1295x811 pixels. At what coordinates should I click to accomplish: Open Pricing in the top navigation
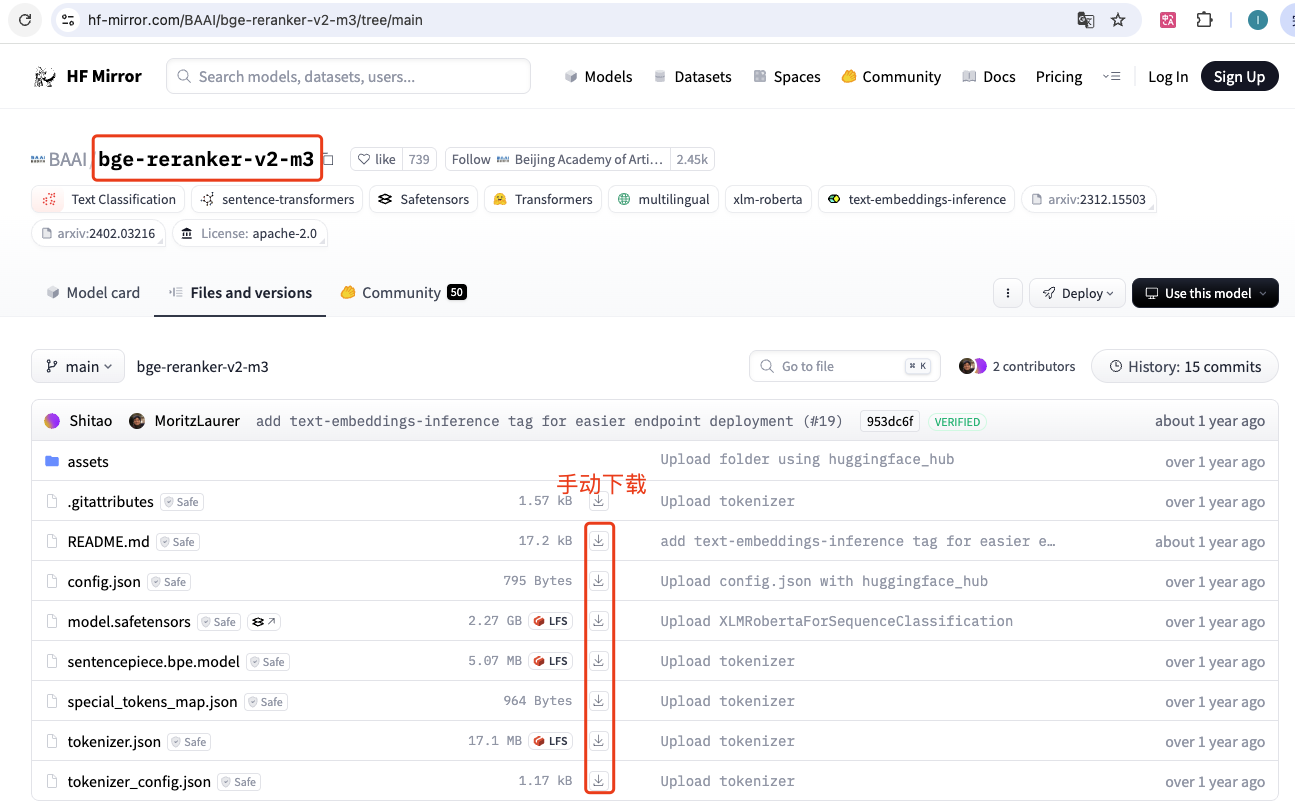[x=1059, y=76]
